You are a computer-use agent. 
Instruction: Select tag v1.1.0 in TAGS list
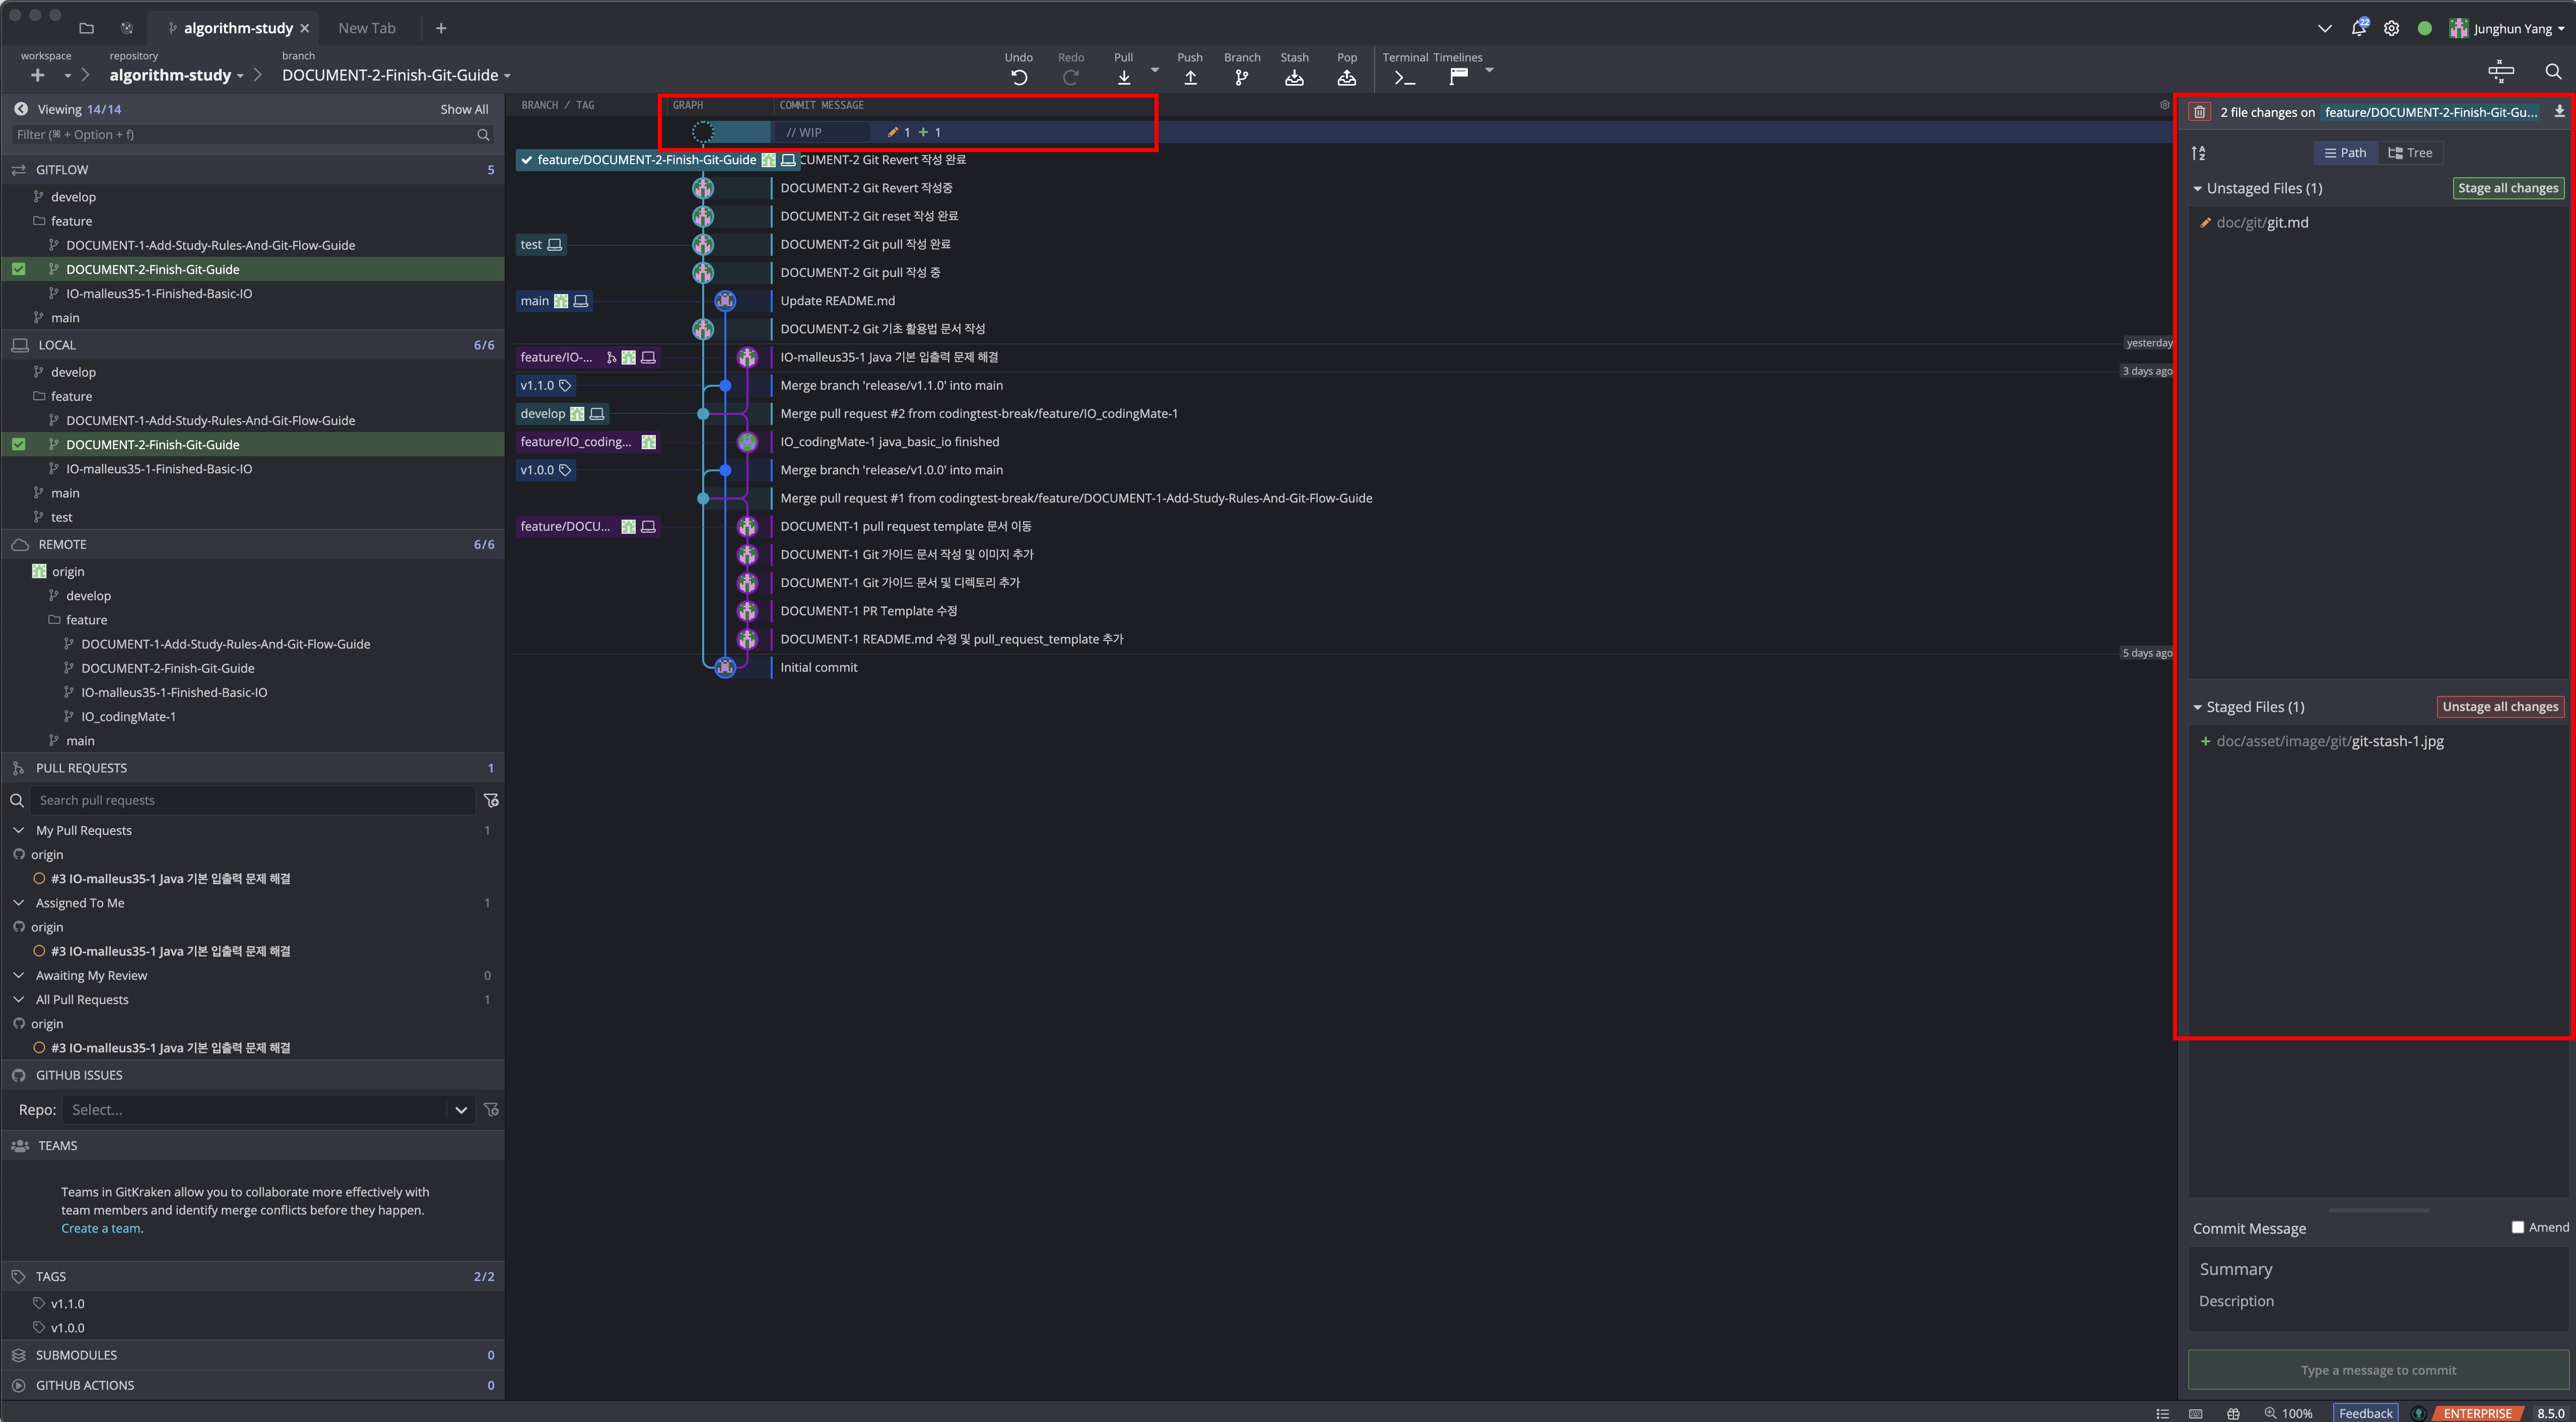(x=67, y=1303)
